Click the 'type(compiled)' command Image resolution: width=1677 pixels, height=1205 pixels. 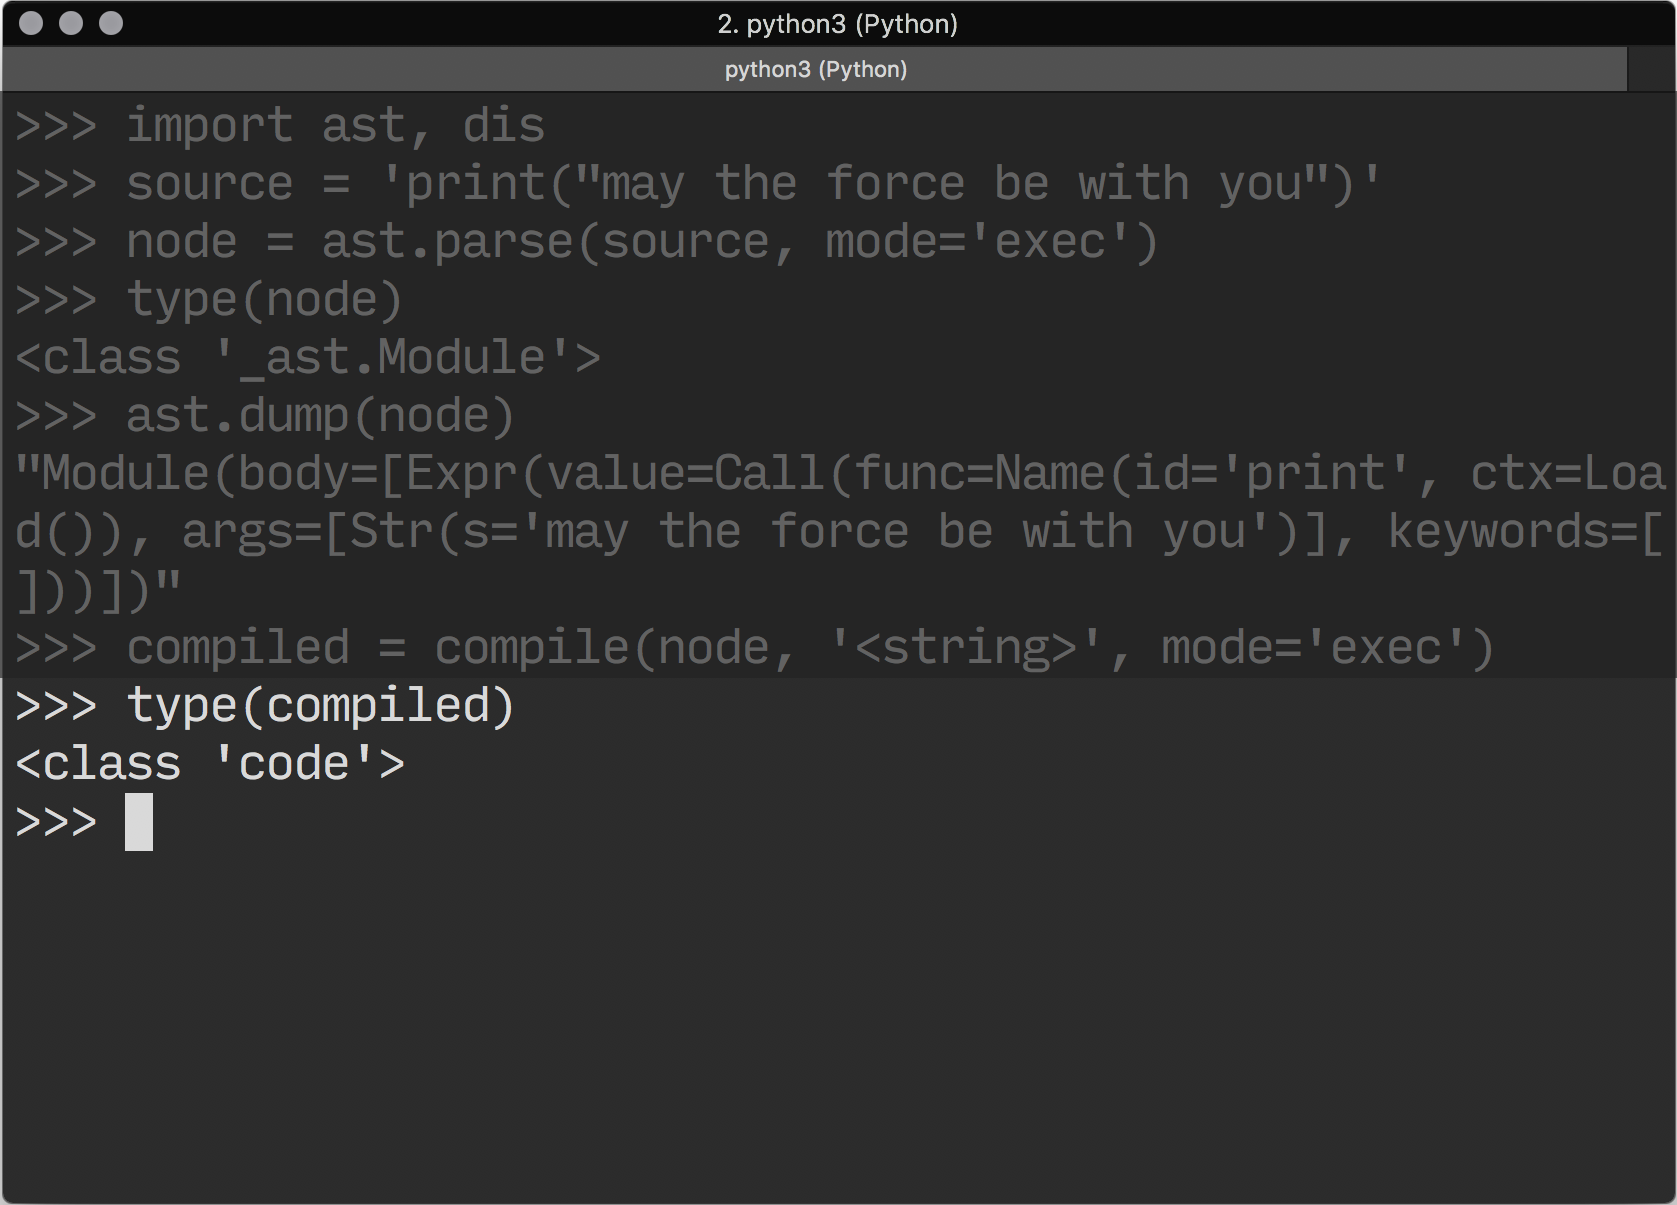(320, 706)
